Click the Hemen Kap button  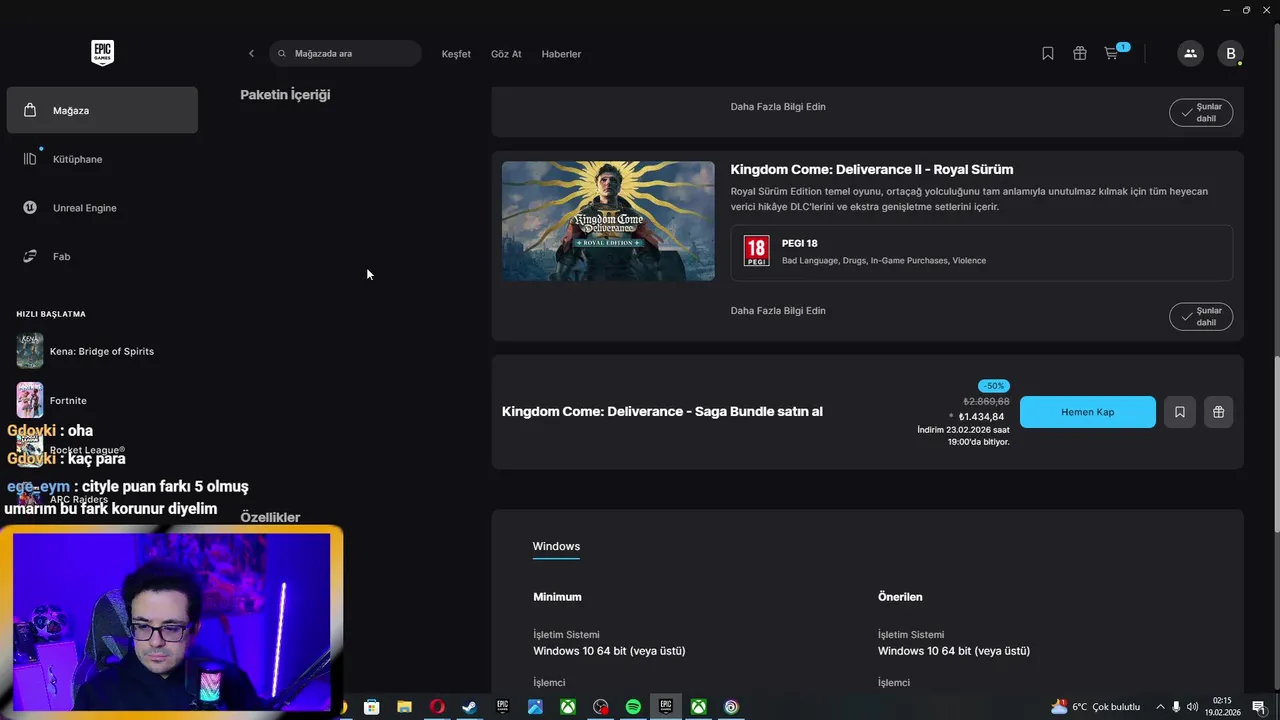click(x=1088, y=412)
